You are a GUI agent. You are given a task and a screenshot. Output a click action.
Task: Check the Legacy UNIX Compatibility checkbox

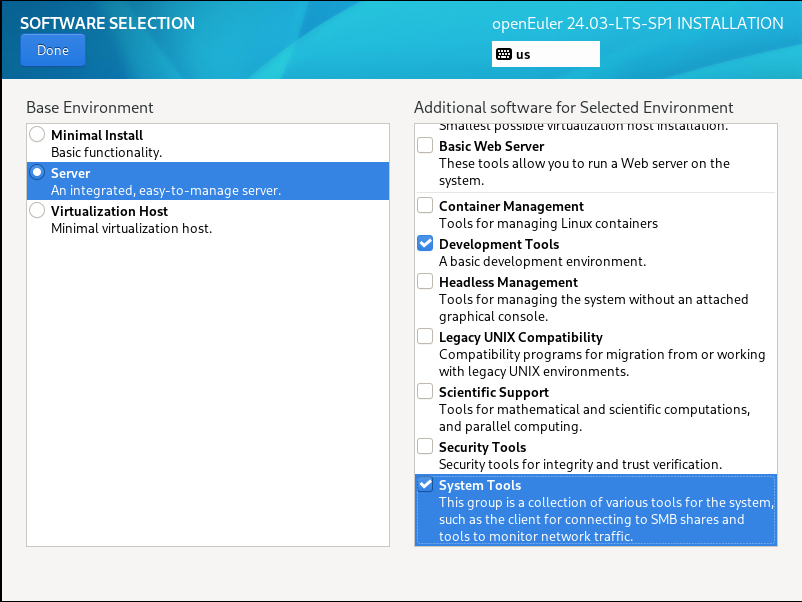point(425,337)
